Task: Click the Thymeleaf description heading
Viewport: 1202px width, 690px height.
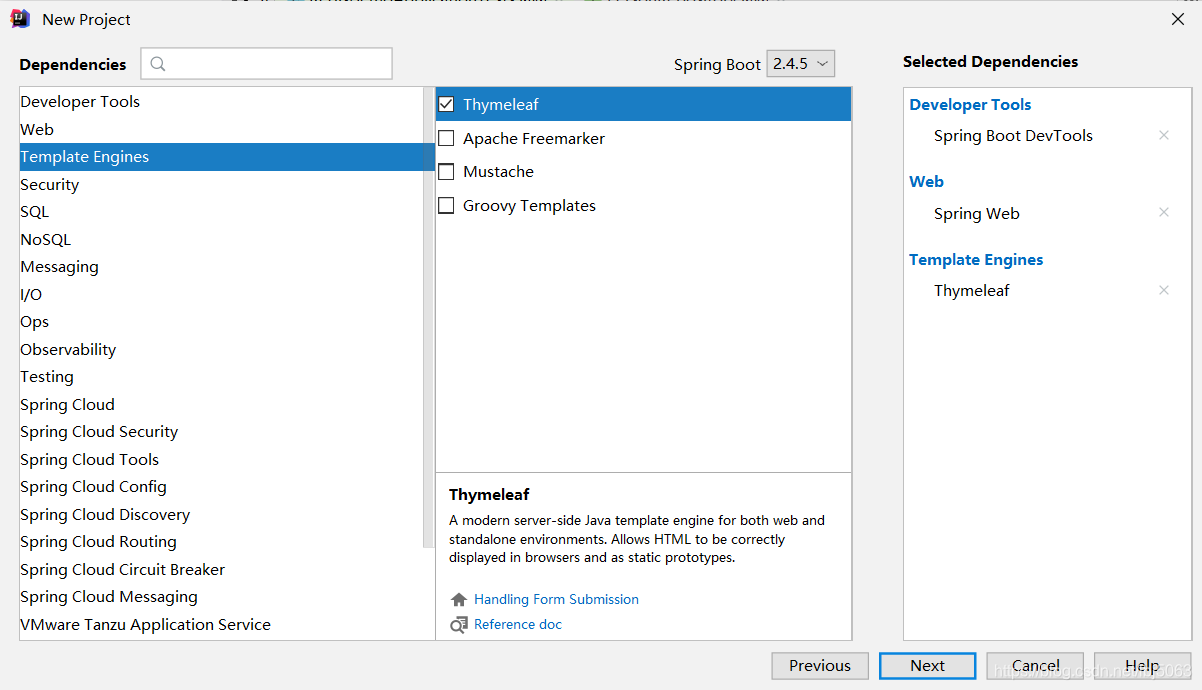Action: (489, 494)
